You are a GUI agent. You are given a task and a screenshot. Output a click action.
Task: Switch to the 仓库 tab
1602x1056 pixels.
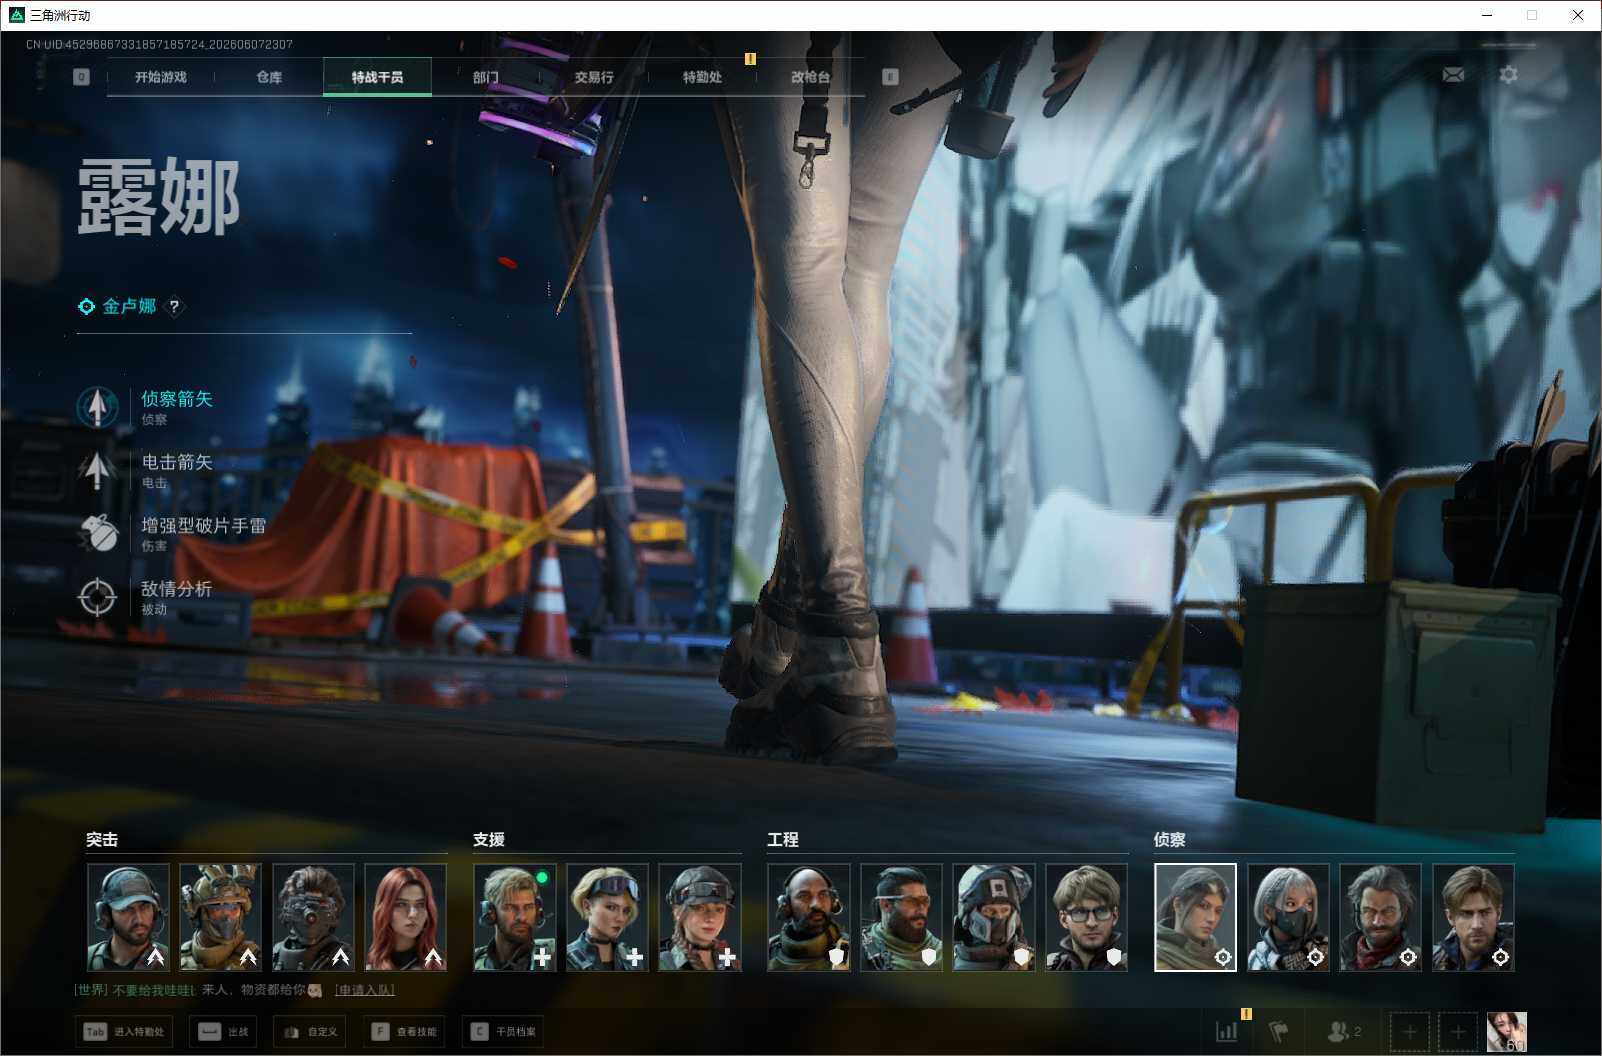point(269,77)
